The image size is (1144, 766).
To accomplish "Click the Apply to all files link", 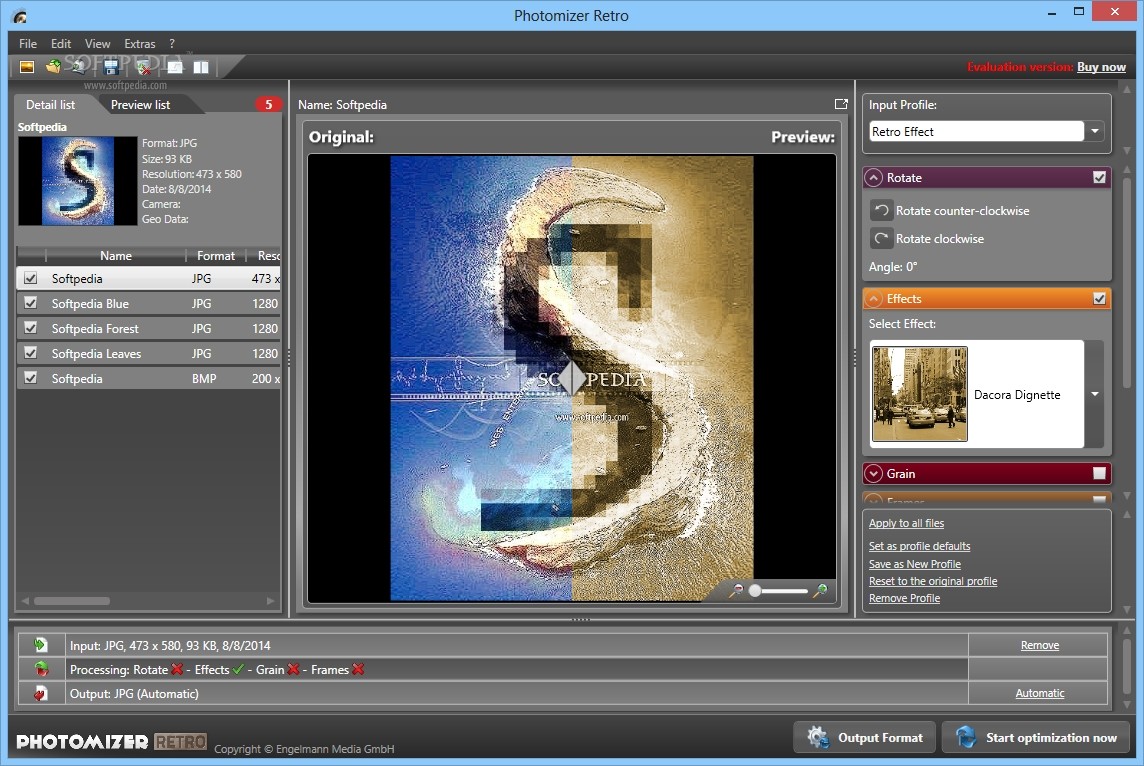I will click(x=906, y=523).
